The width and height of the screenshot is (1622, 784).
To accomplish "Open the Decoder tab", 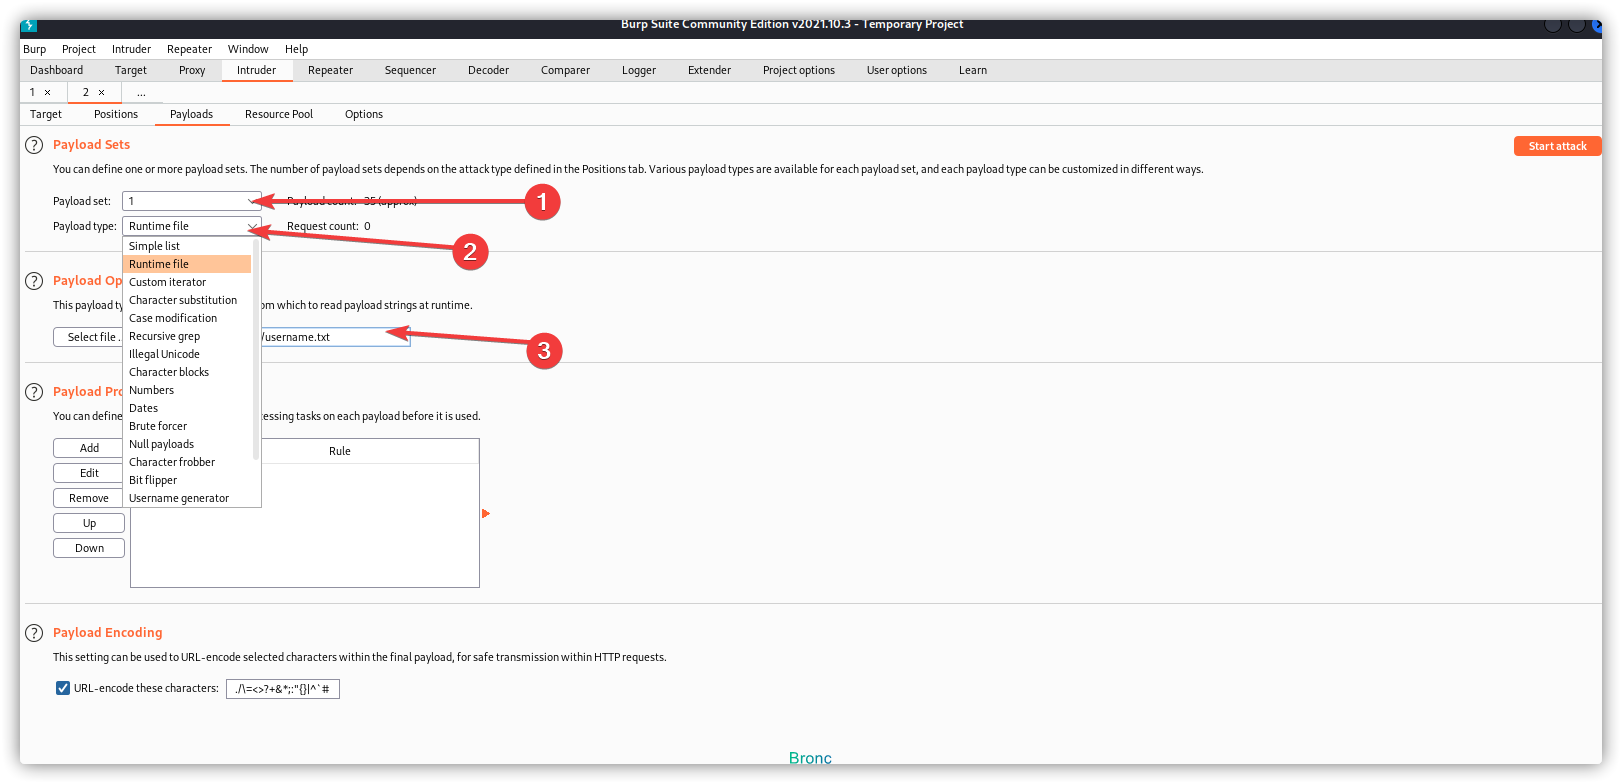I will [x=488, y=70].
